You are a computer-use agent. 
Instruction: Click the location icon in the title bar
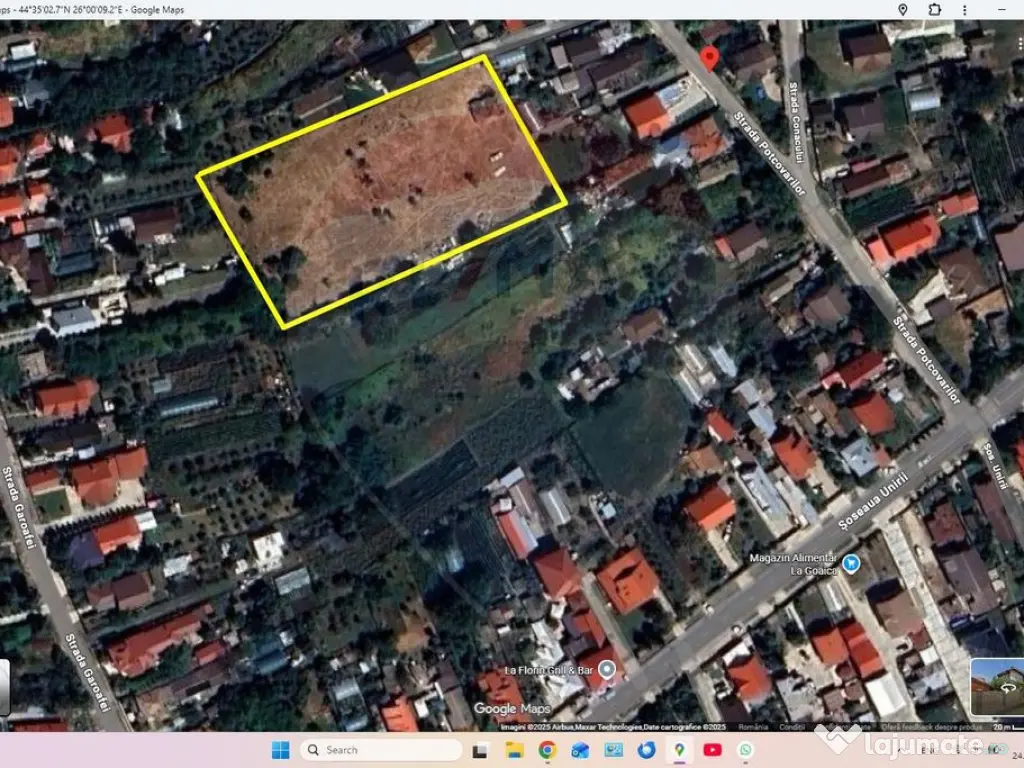coord(902,9)
